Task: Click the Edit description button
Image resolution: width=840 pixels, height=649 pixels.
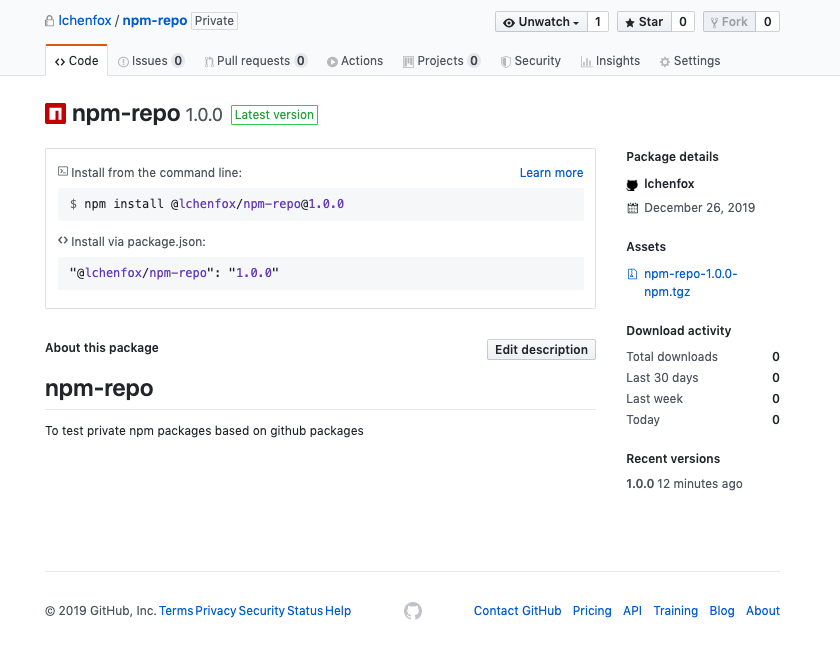Action: [541, 350]
